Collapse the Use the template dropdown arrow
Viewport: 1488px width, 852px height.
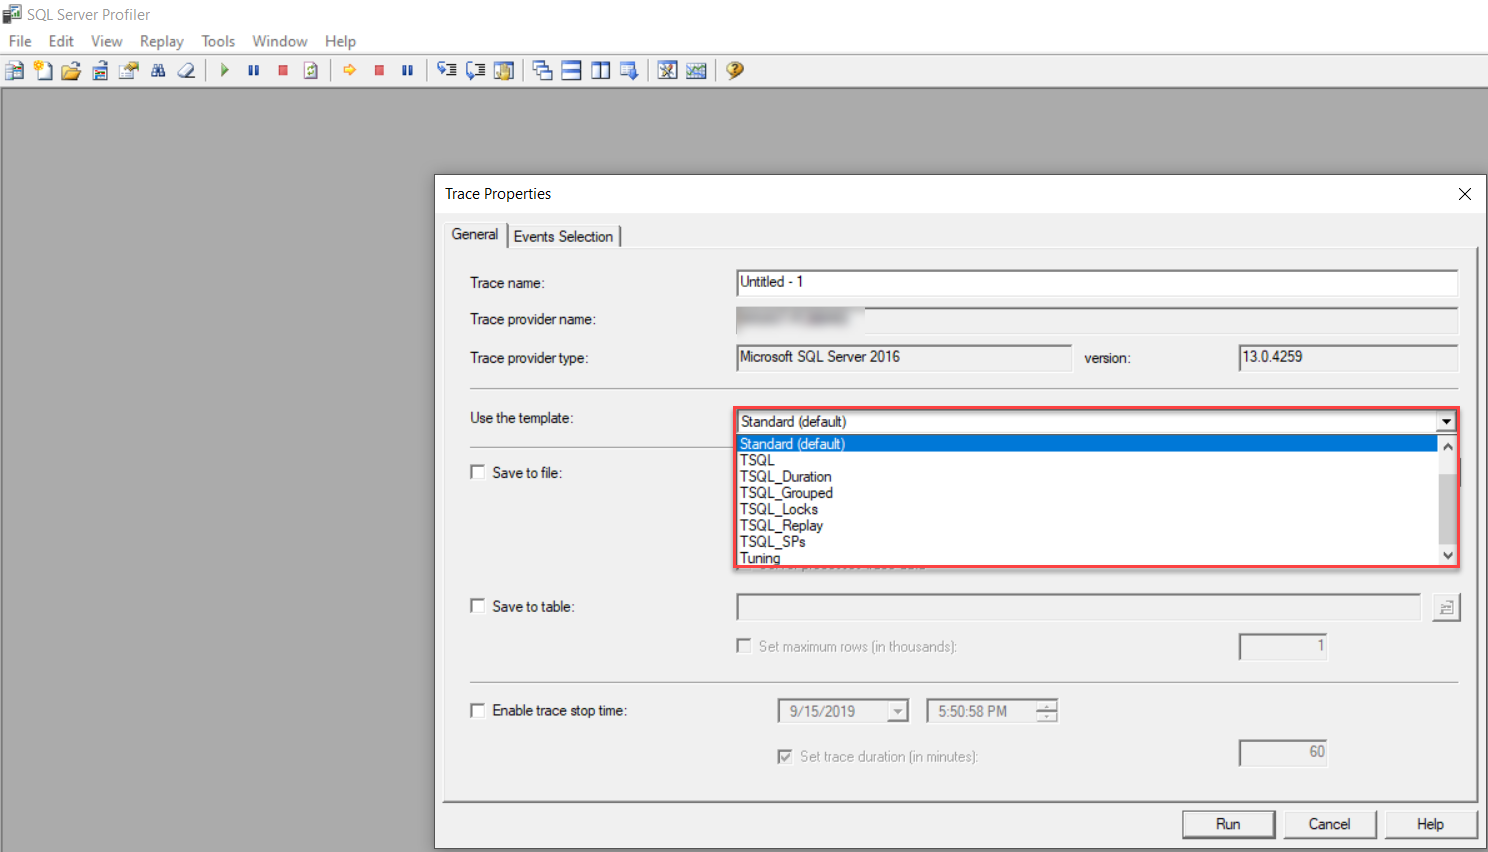pyautogui.click(x=1446, y=422)
